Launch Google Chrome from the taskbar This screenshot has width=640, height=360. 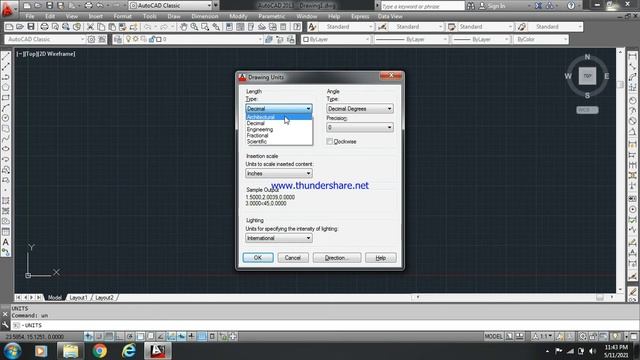99,351
